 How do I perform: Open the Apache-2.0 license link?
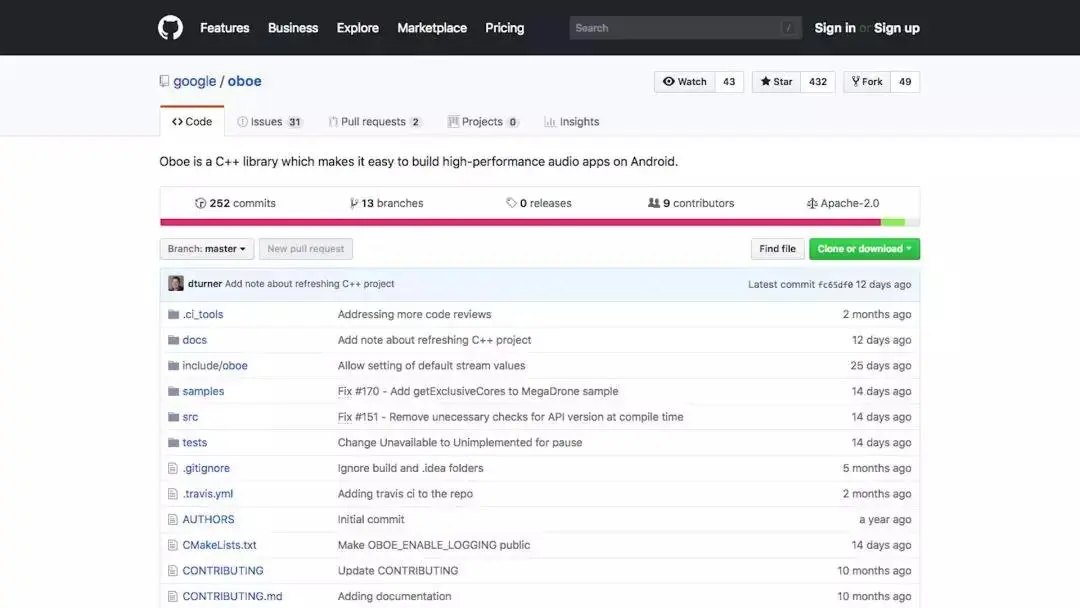[843, 203]
